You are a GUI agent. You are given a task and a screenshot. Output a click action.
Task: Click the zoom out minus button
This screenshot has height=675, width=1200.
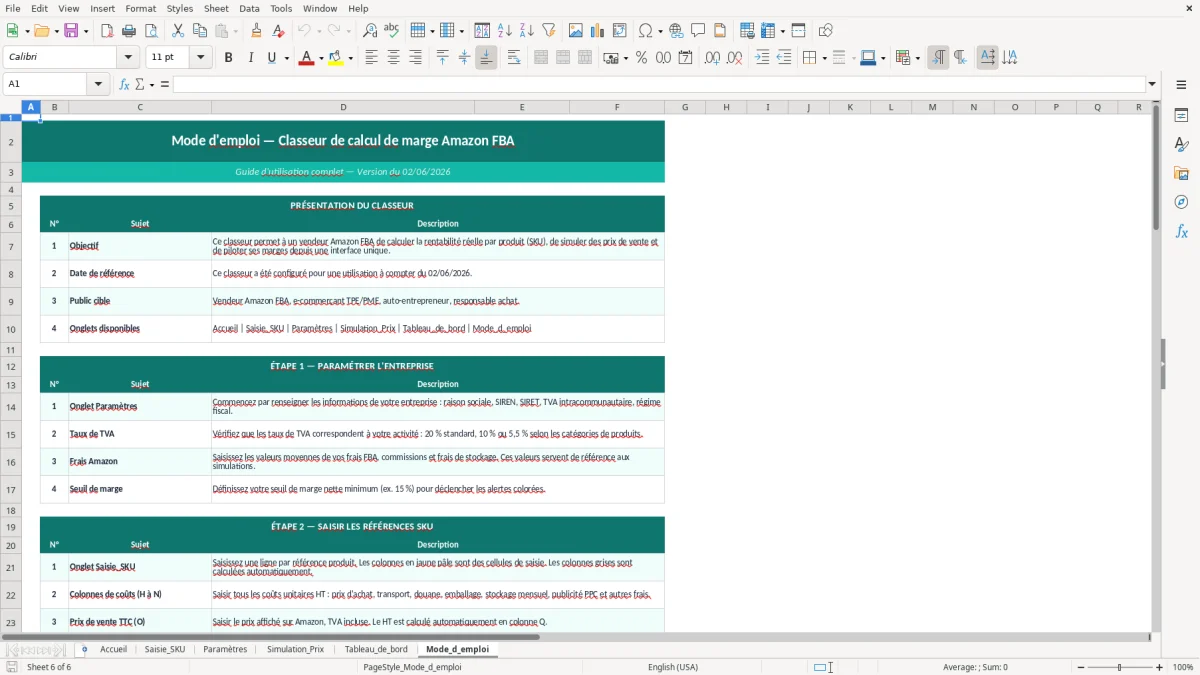click(1079, 667)
